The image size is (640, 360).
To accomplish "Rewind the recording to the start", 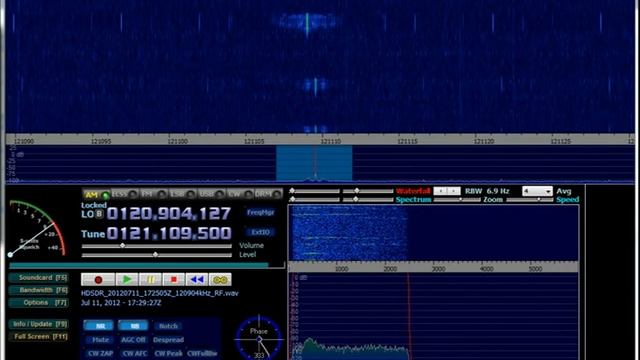I will pyautogui.click(x=197, y=280).
